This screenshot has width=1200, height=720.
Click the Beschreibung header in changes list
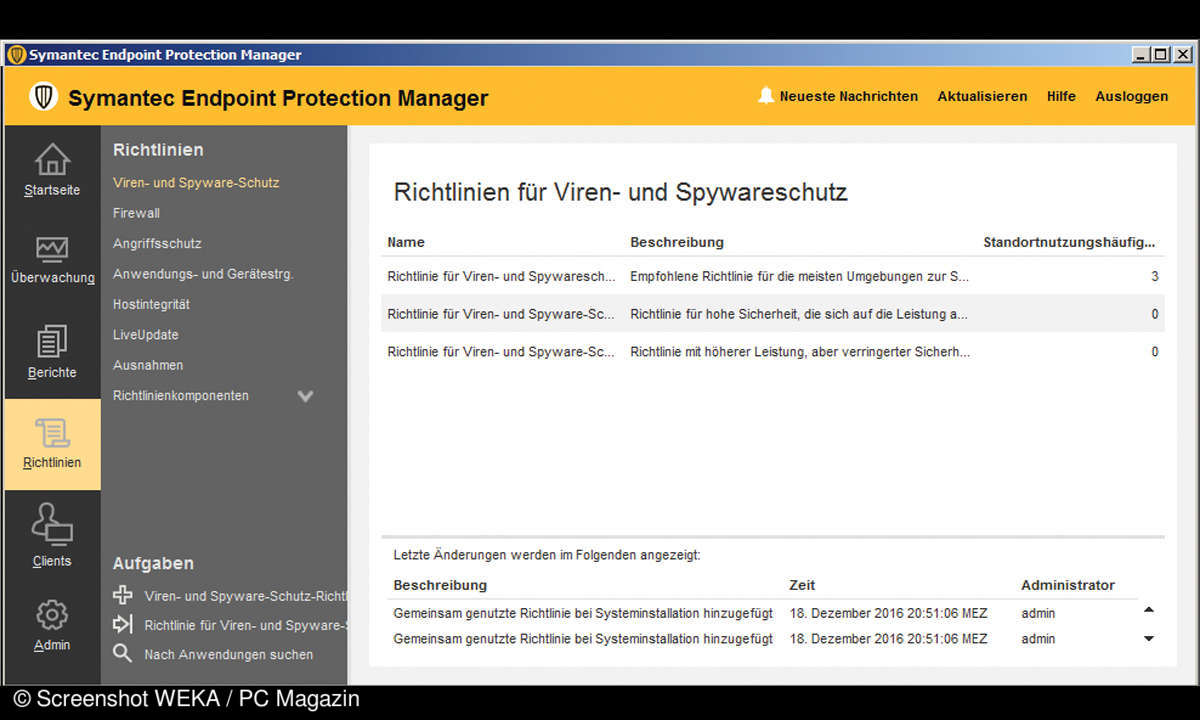click(440, 585)
